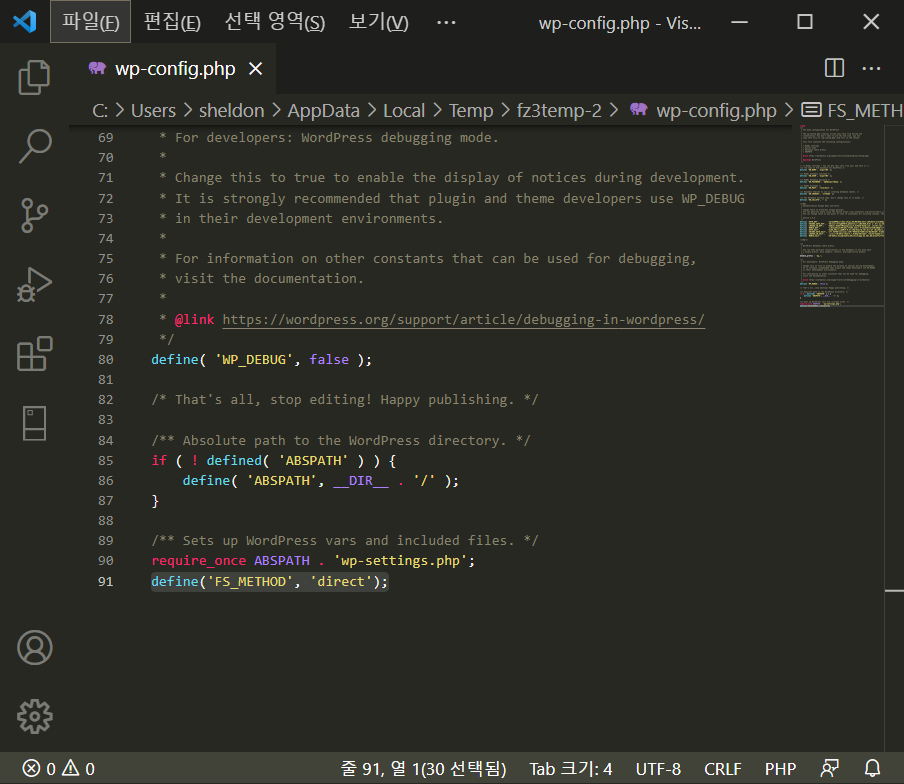Screen dimensions: 904x784
Task: Click line number 91 in the gutter
Action: click(x=106, y=581)
